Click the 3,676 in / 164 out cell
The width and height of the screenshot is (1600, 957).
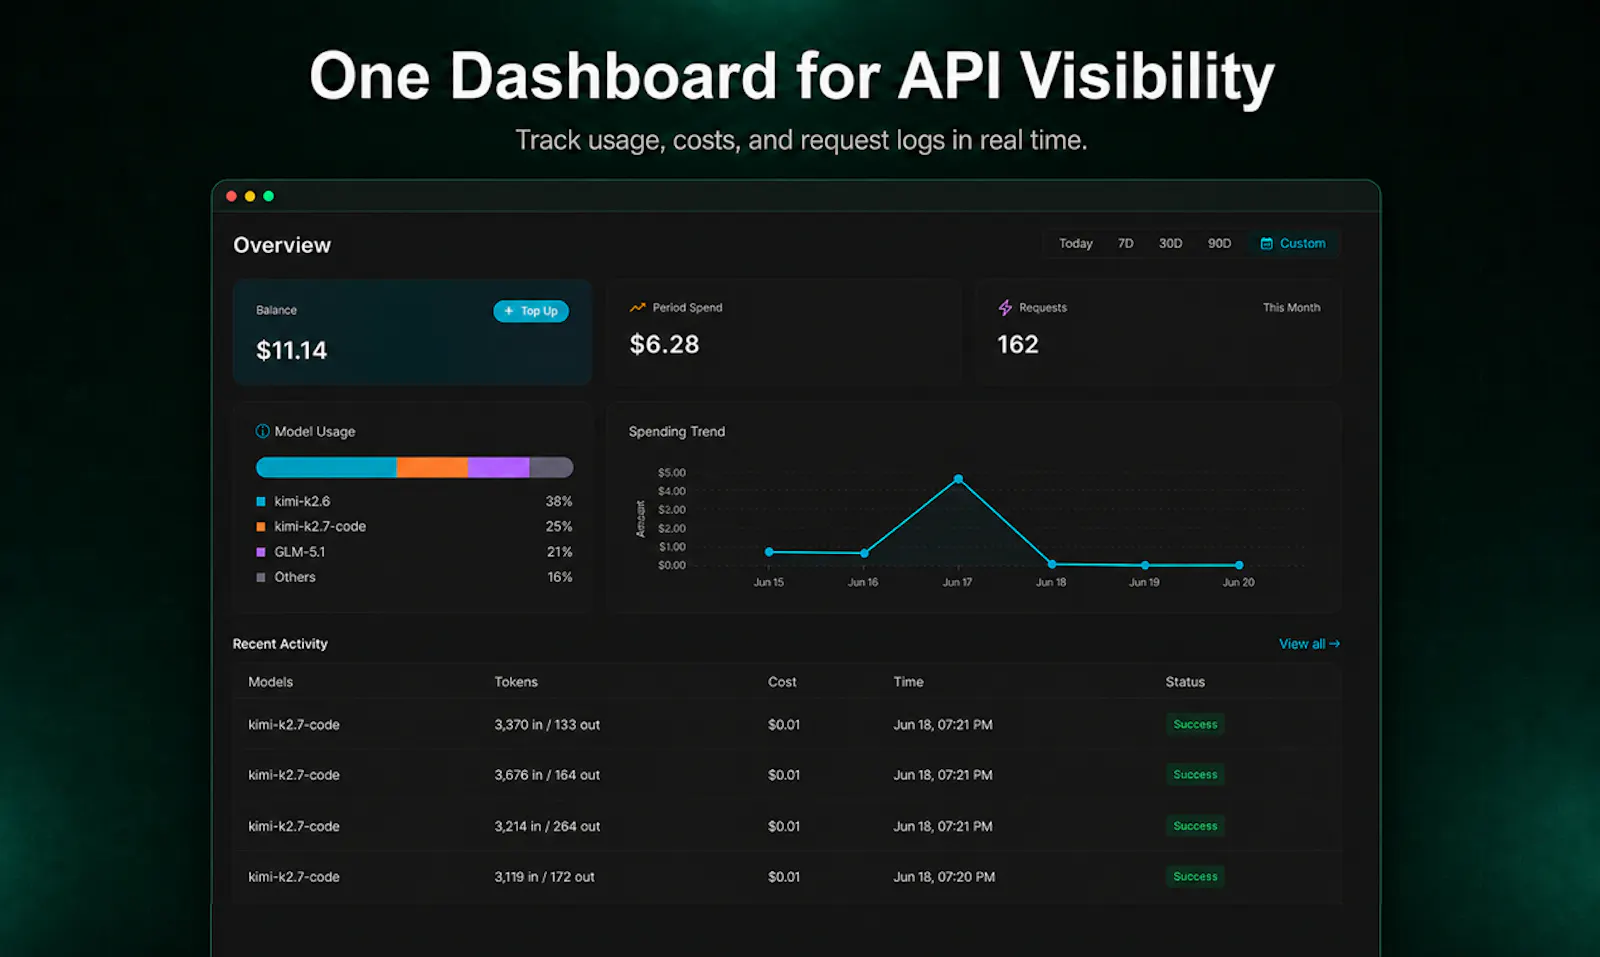(x=547, y=775)
